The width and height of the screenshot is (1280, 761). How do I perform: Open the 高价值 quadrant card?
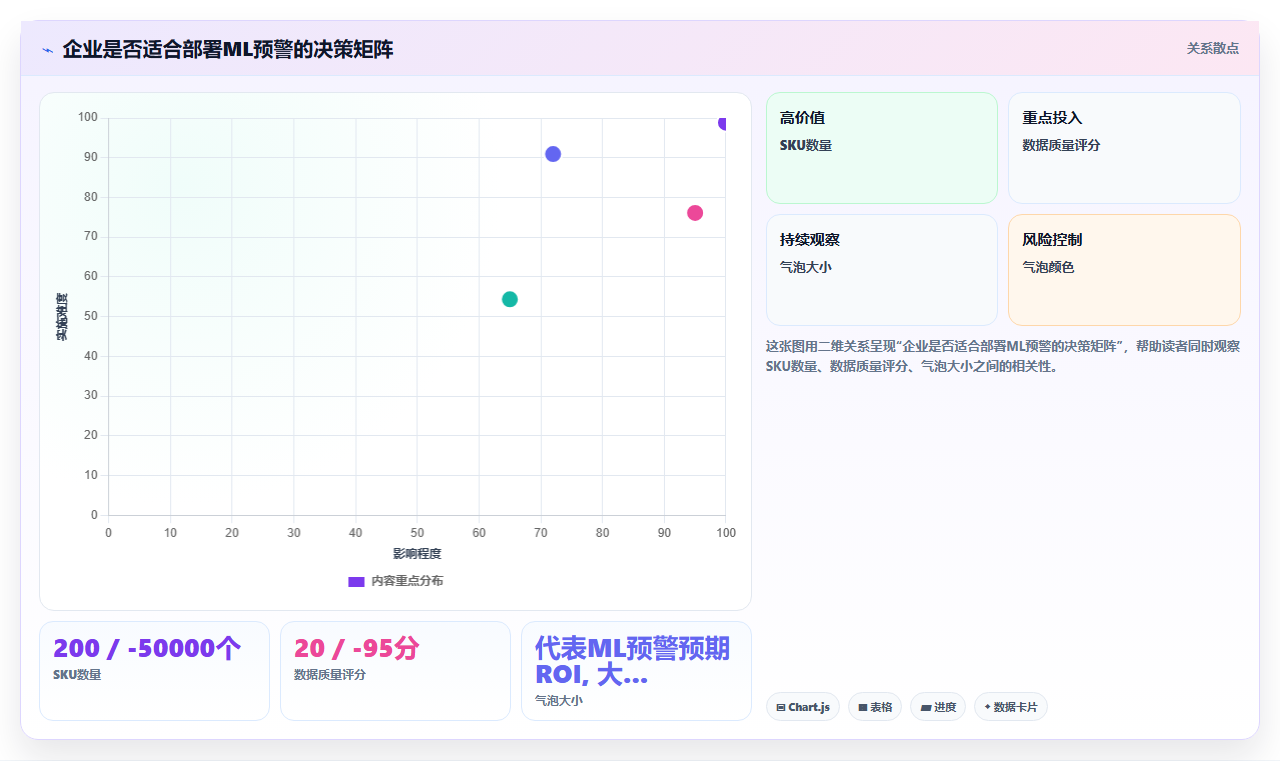882,148
